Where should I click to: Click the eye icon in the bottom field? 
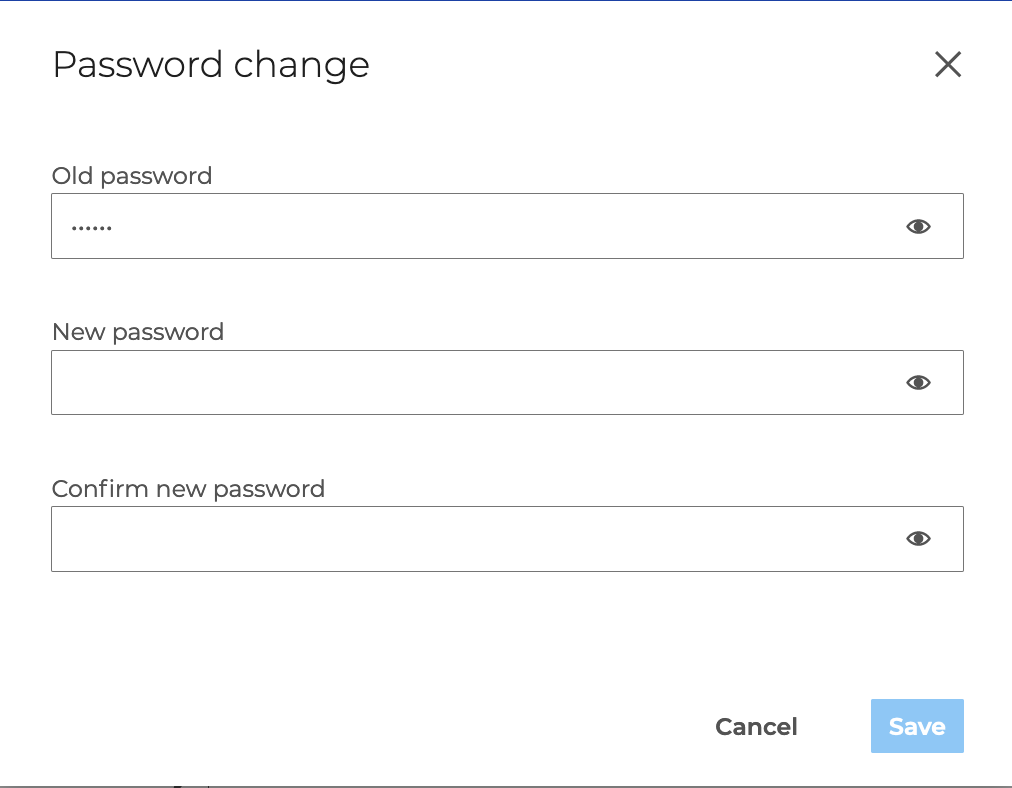coord(918,539)
